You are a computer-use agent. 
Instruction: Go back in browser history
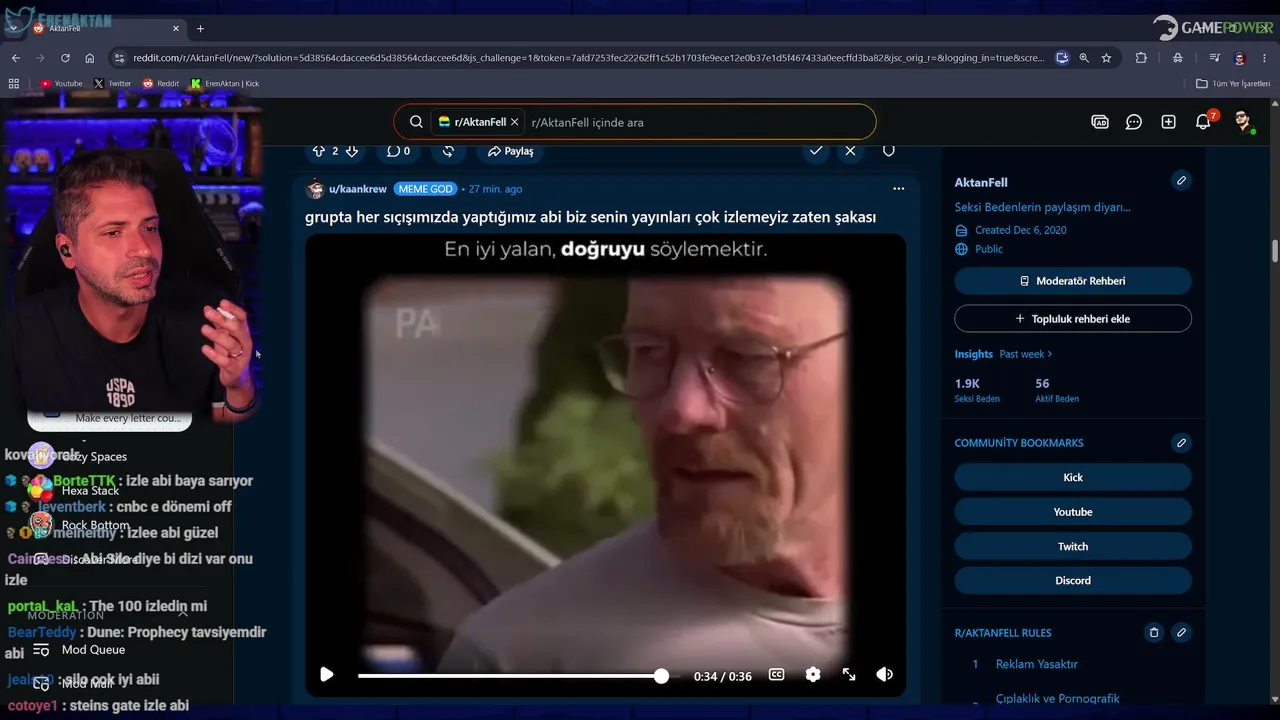point(16,58)
